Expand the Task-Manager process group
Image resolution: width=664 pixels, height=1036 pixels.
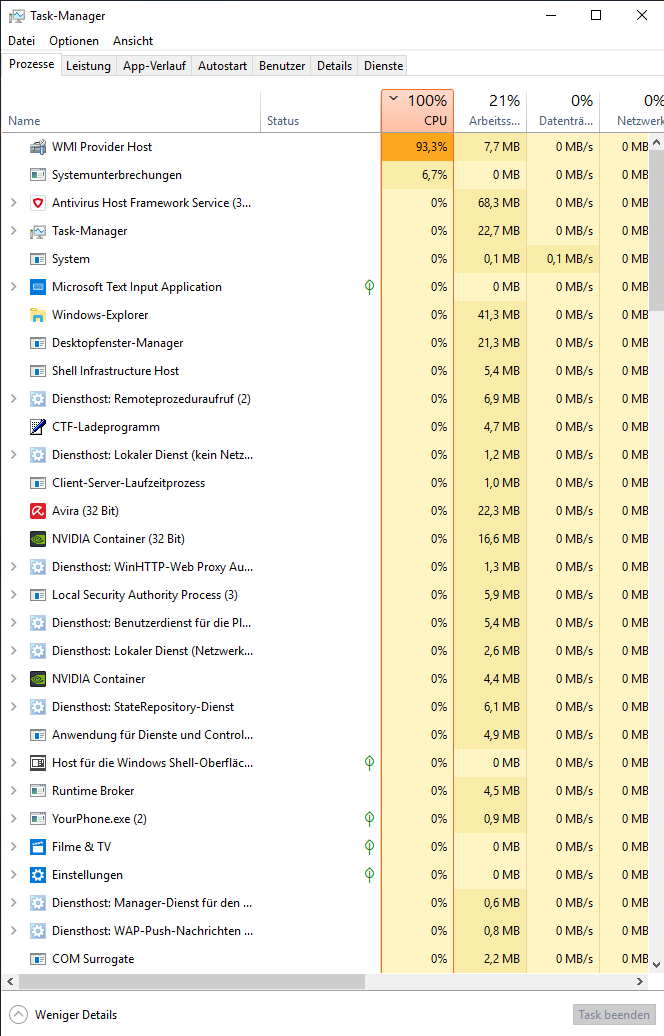14,231
